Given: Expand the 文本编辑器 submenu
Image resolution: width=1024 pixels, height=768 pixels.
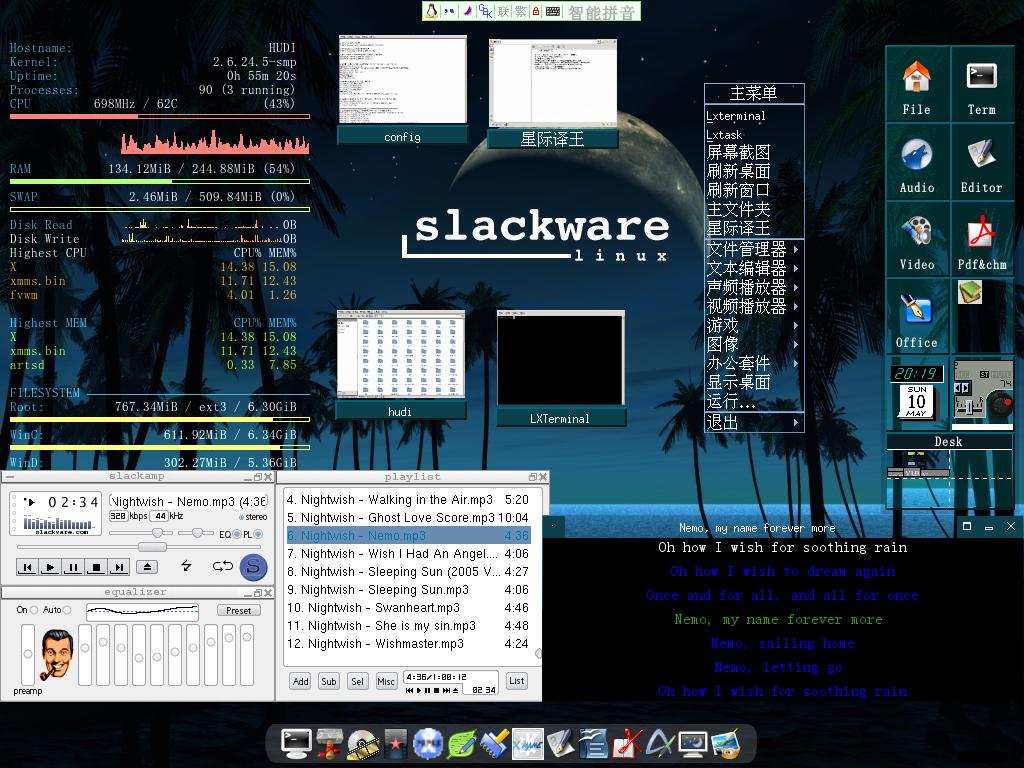Looking at the screenshot, I should coord(754,268).
